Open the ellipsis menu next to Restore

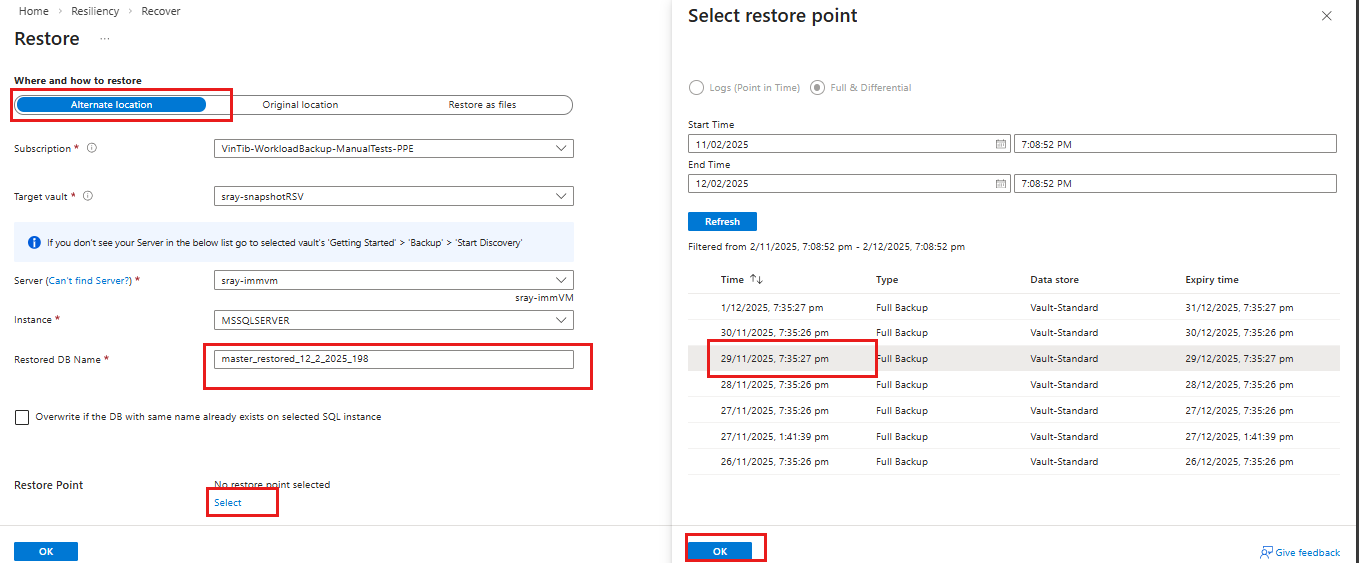[x=105, y=39]
